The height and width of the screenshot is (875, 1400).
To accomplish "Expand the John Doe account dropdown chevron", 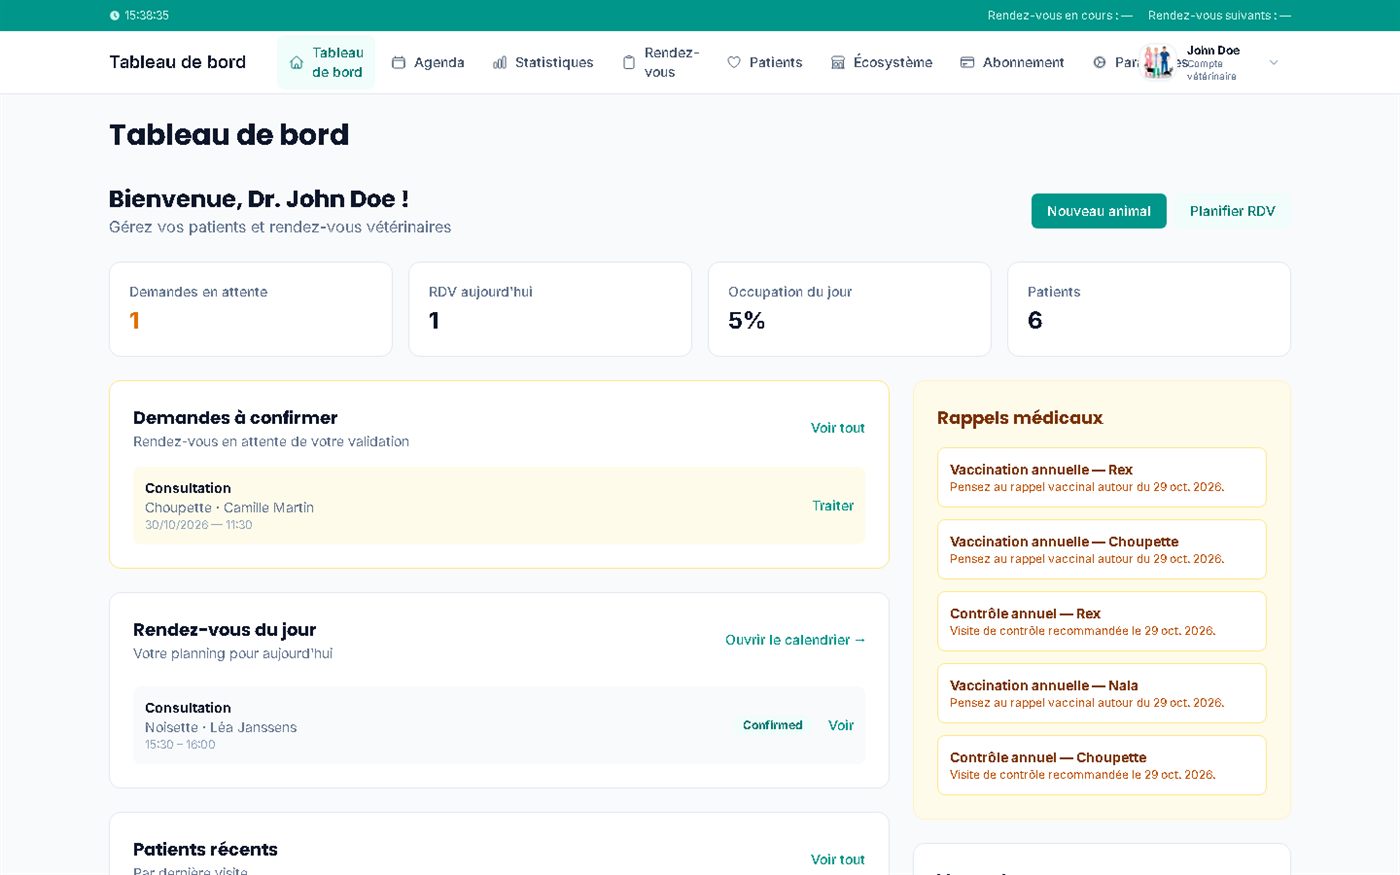I will (x=1273, y=62).
